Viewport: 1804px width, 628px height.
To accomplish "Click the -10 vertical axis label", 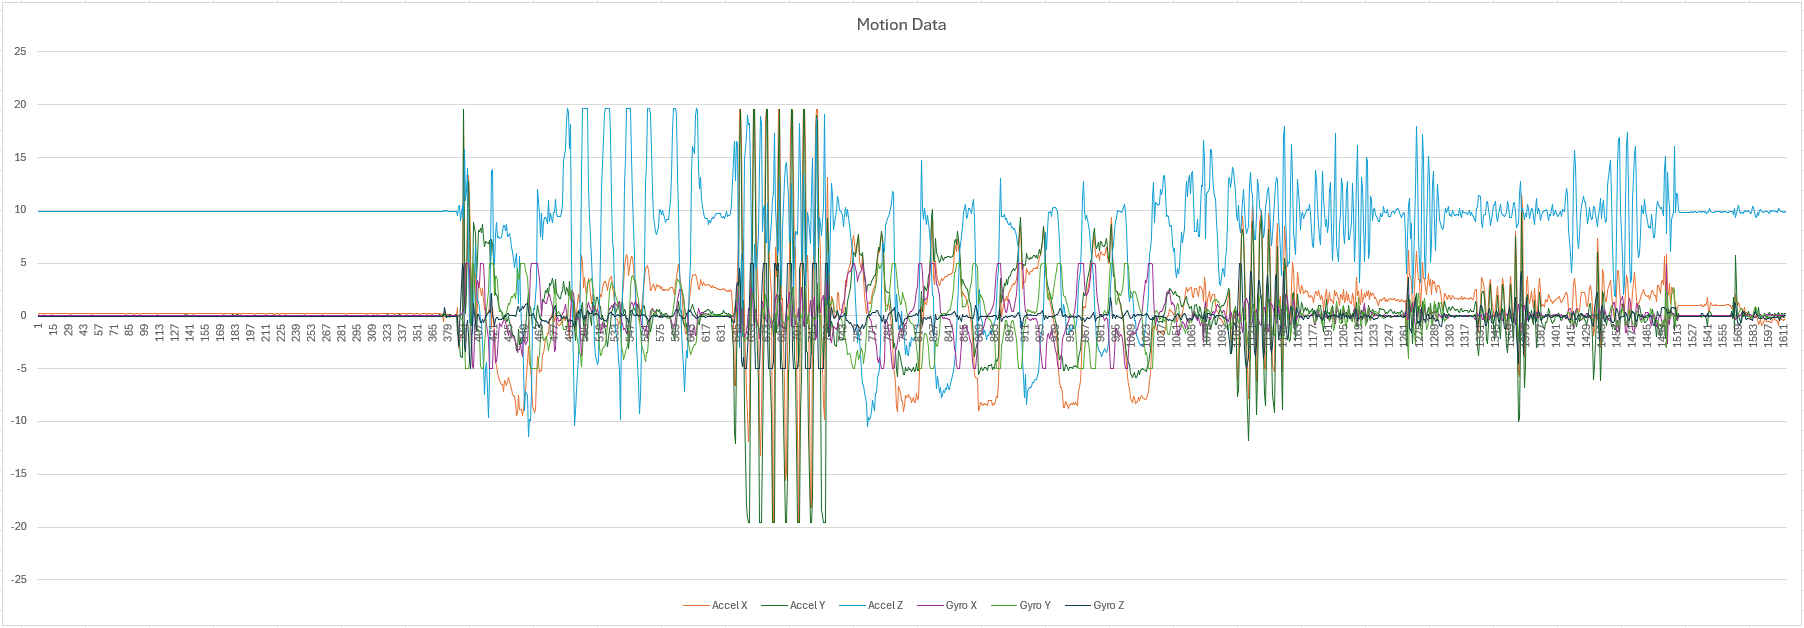I will (x=19, y=421).
